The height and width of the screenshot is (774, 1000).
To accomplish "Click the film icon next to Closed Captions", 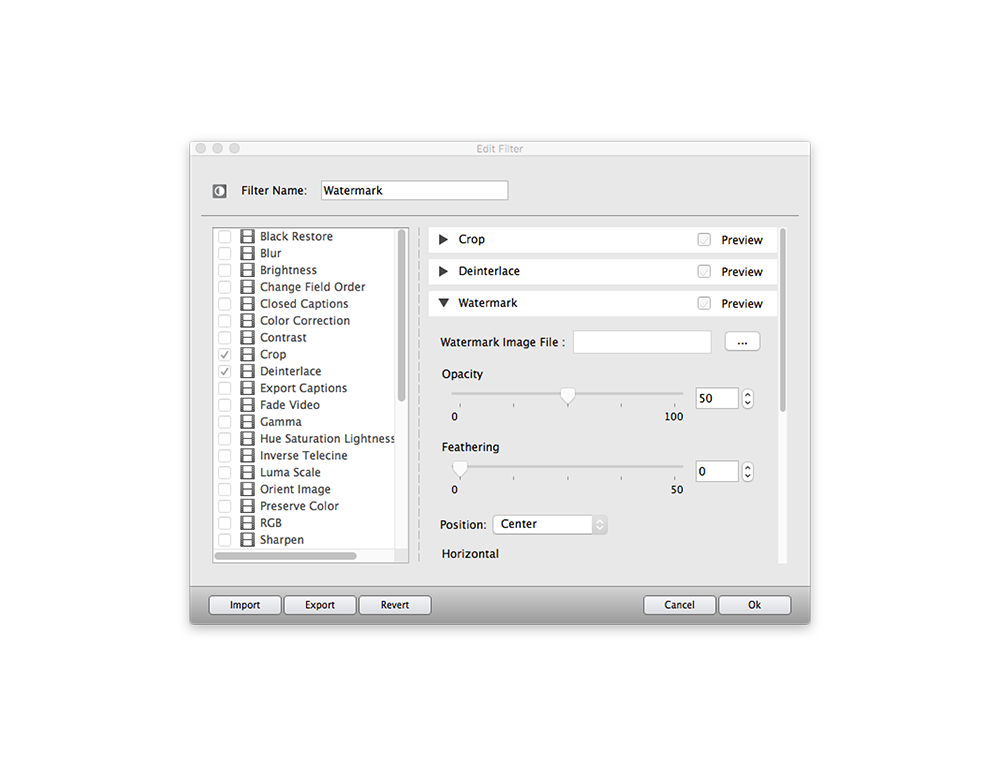I will pos(247,304).
